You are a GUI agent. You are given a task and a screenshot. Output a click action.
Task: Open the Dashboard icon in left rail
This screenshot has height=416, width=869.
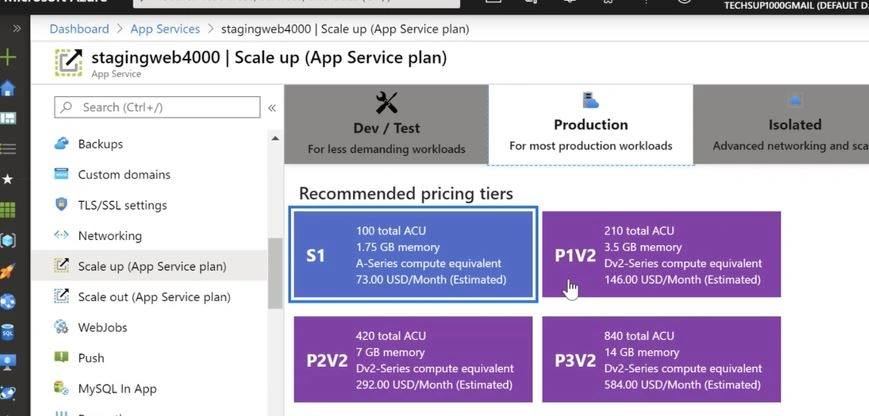pos(8,118)
